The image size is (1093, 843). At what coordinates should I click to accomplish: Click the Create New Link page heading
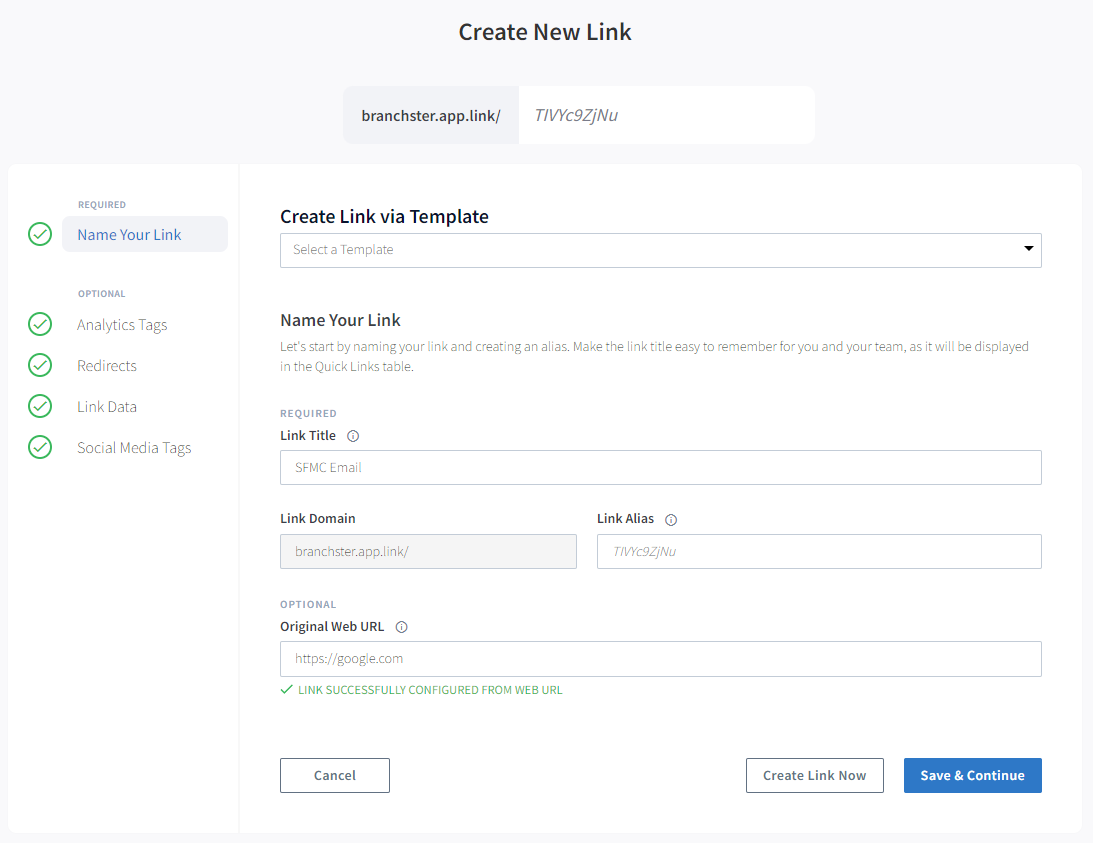(545, 32)
